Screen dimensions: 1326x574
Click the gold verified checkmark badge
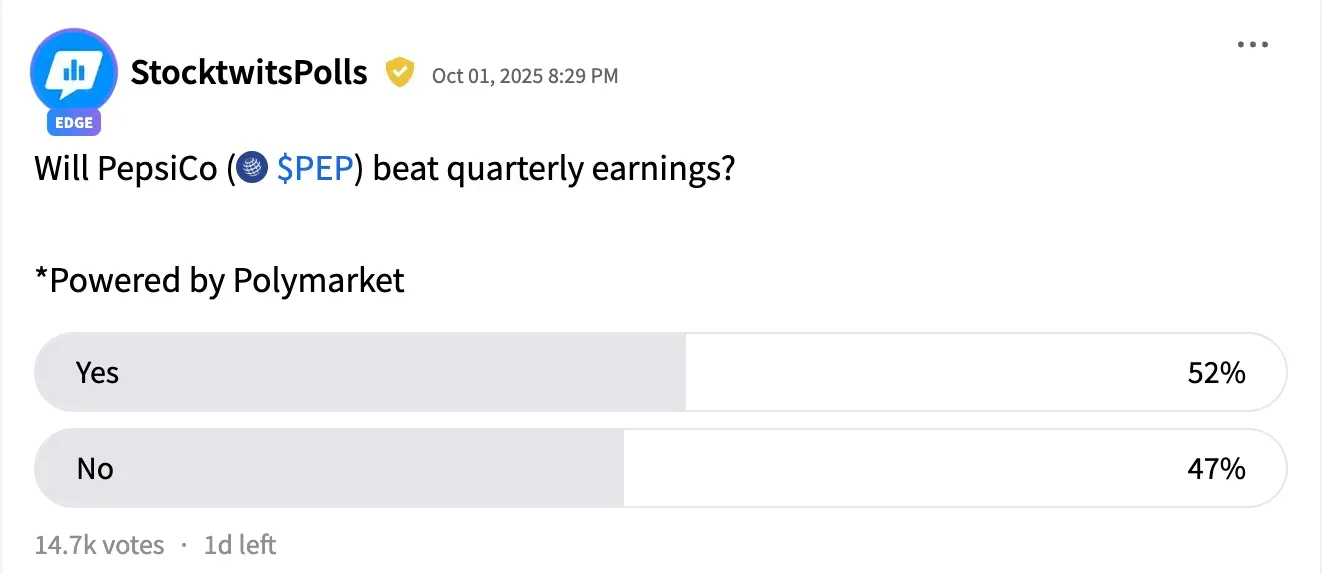coord(400,73)
